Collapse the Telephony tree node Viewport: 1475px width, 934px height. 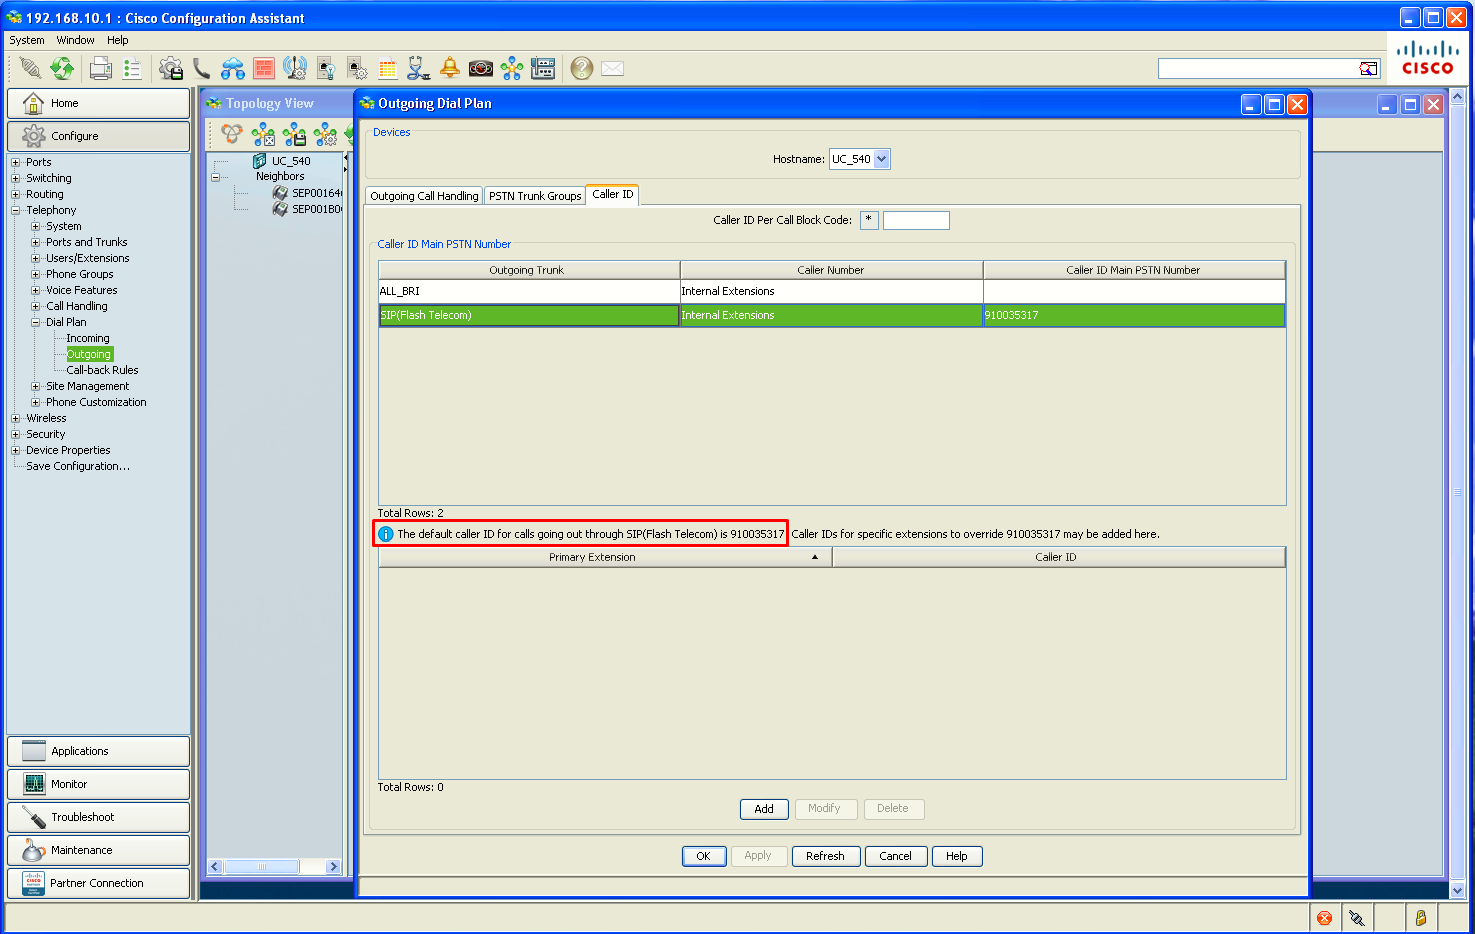(x=15, y=210)
